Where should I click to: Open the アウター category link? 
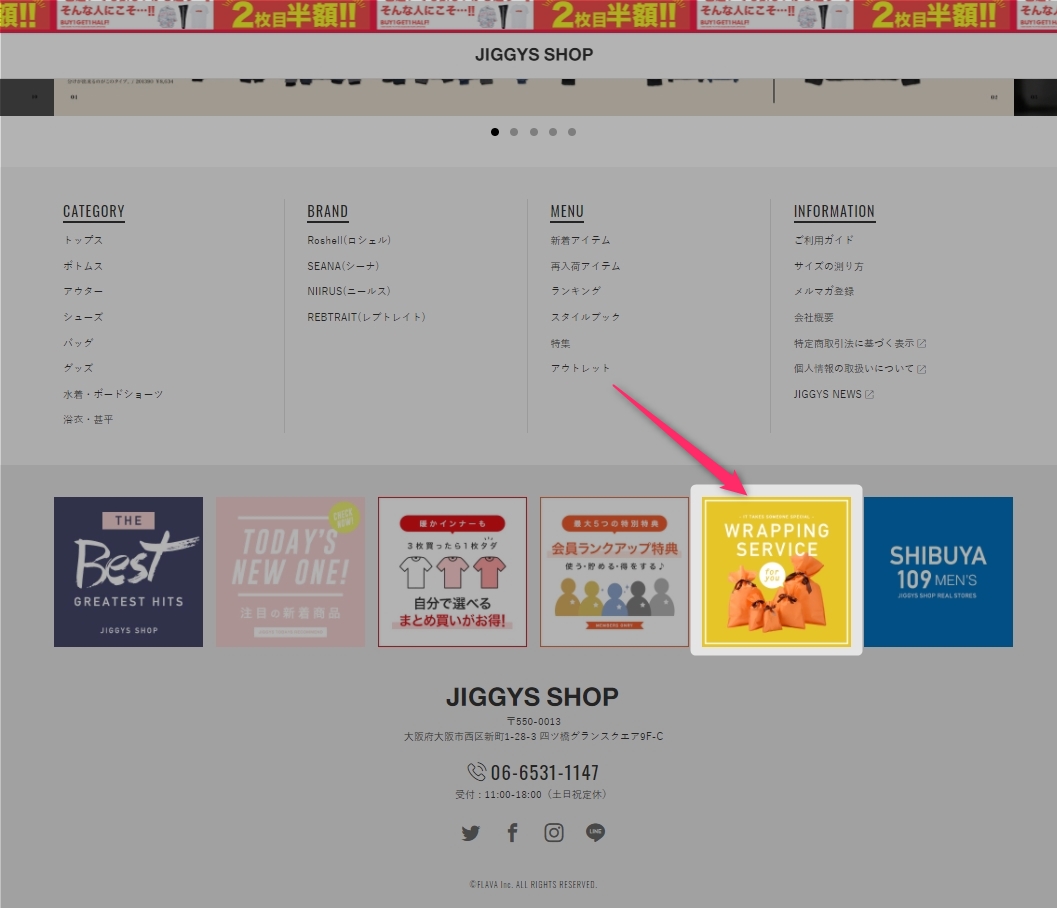click(x=83, y=291)
